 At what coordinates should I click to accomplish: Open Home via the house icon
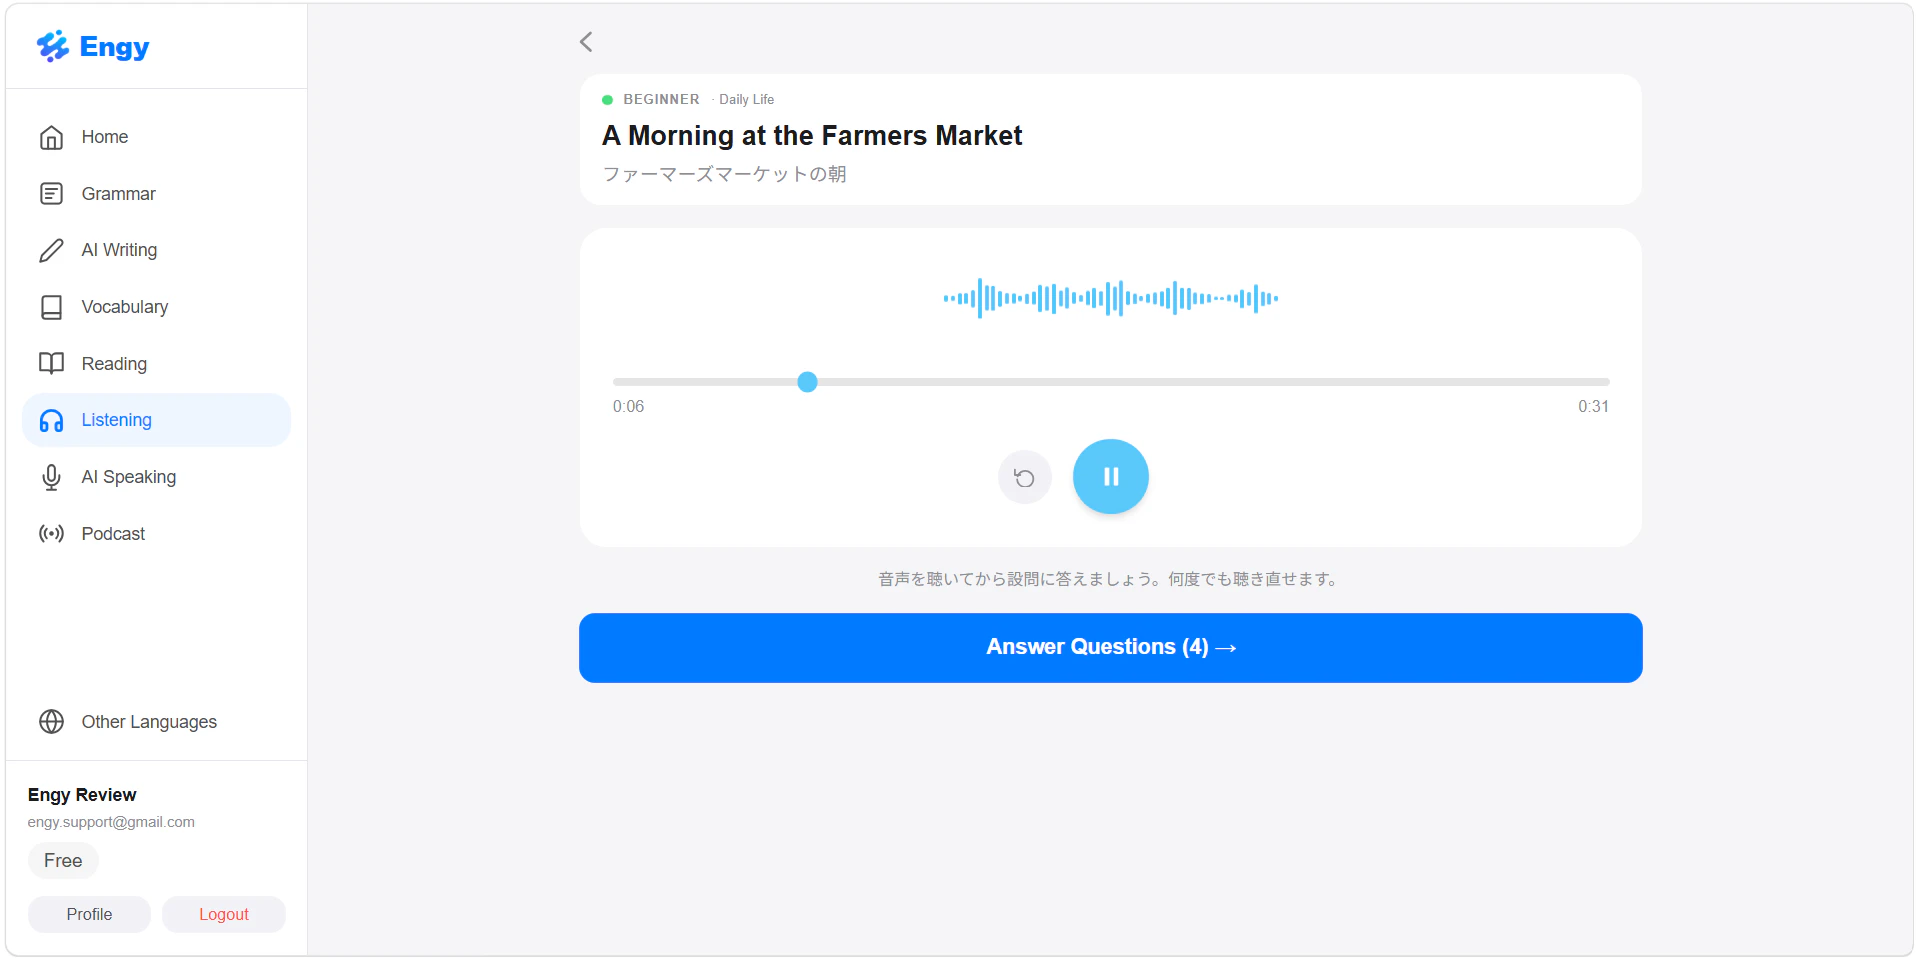(x=51, y=137)
